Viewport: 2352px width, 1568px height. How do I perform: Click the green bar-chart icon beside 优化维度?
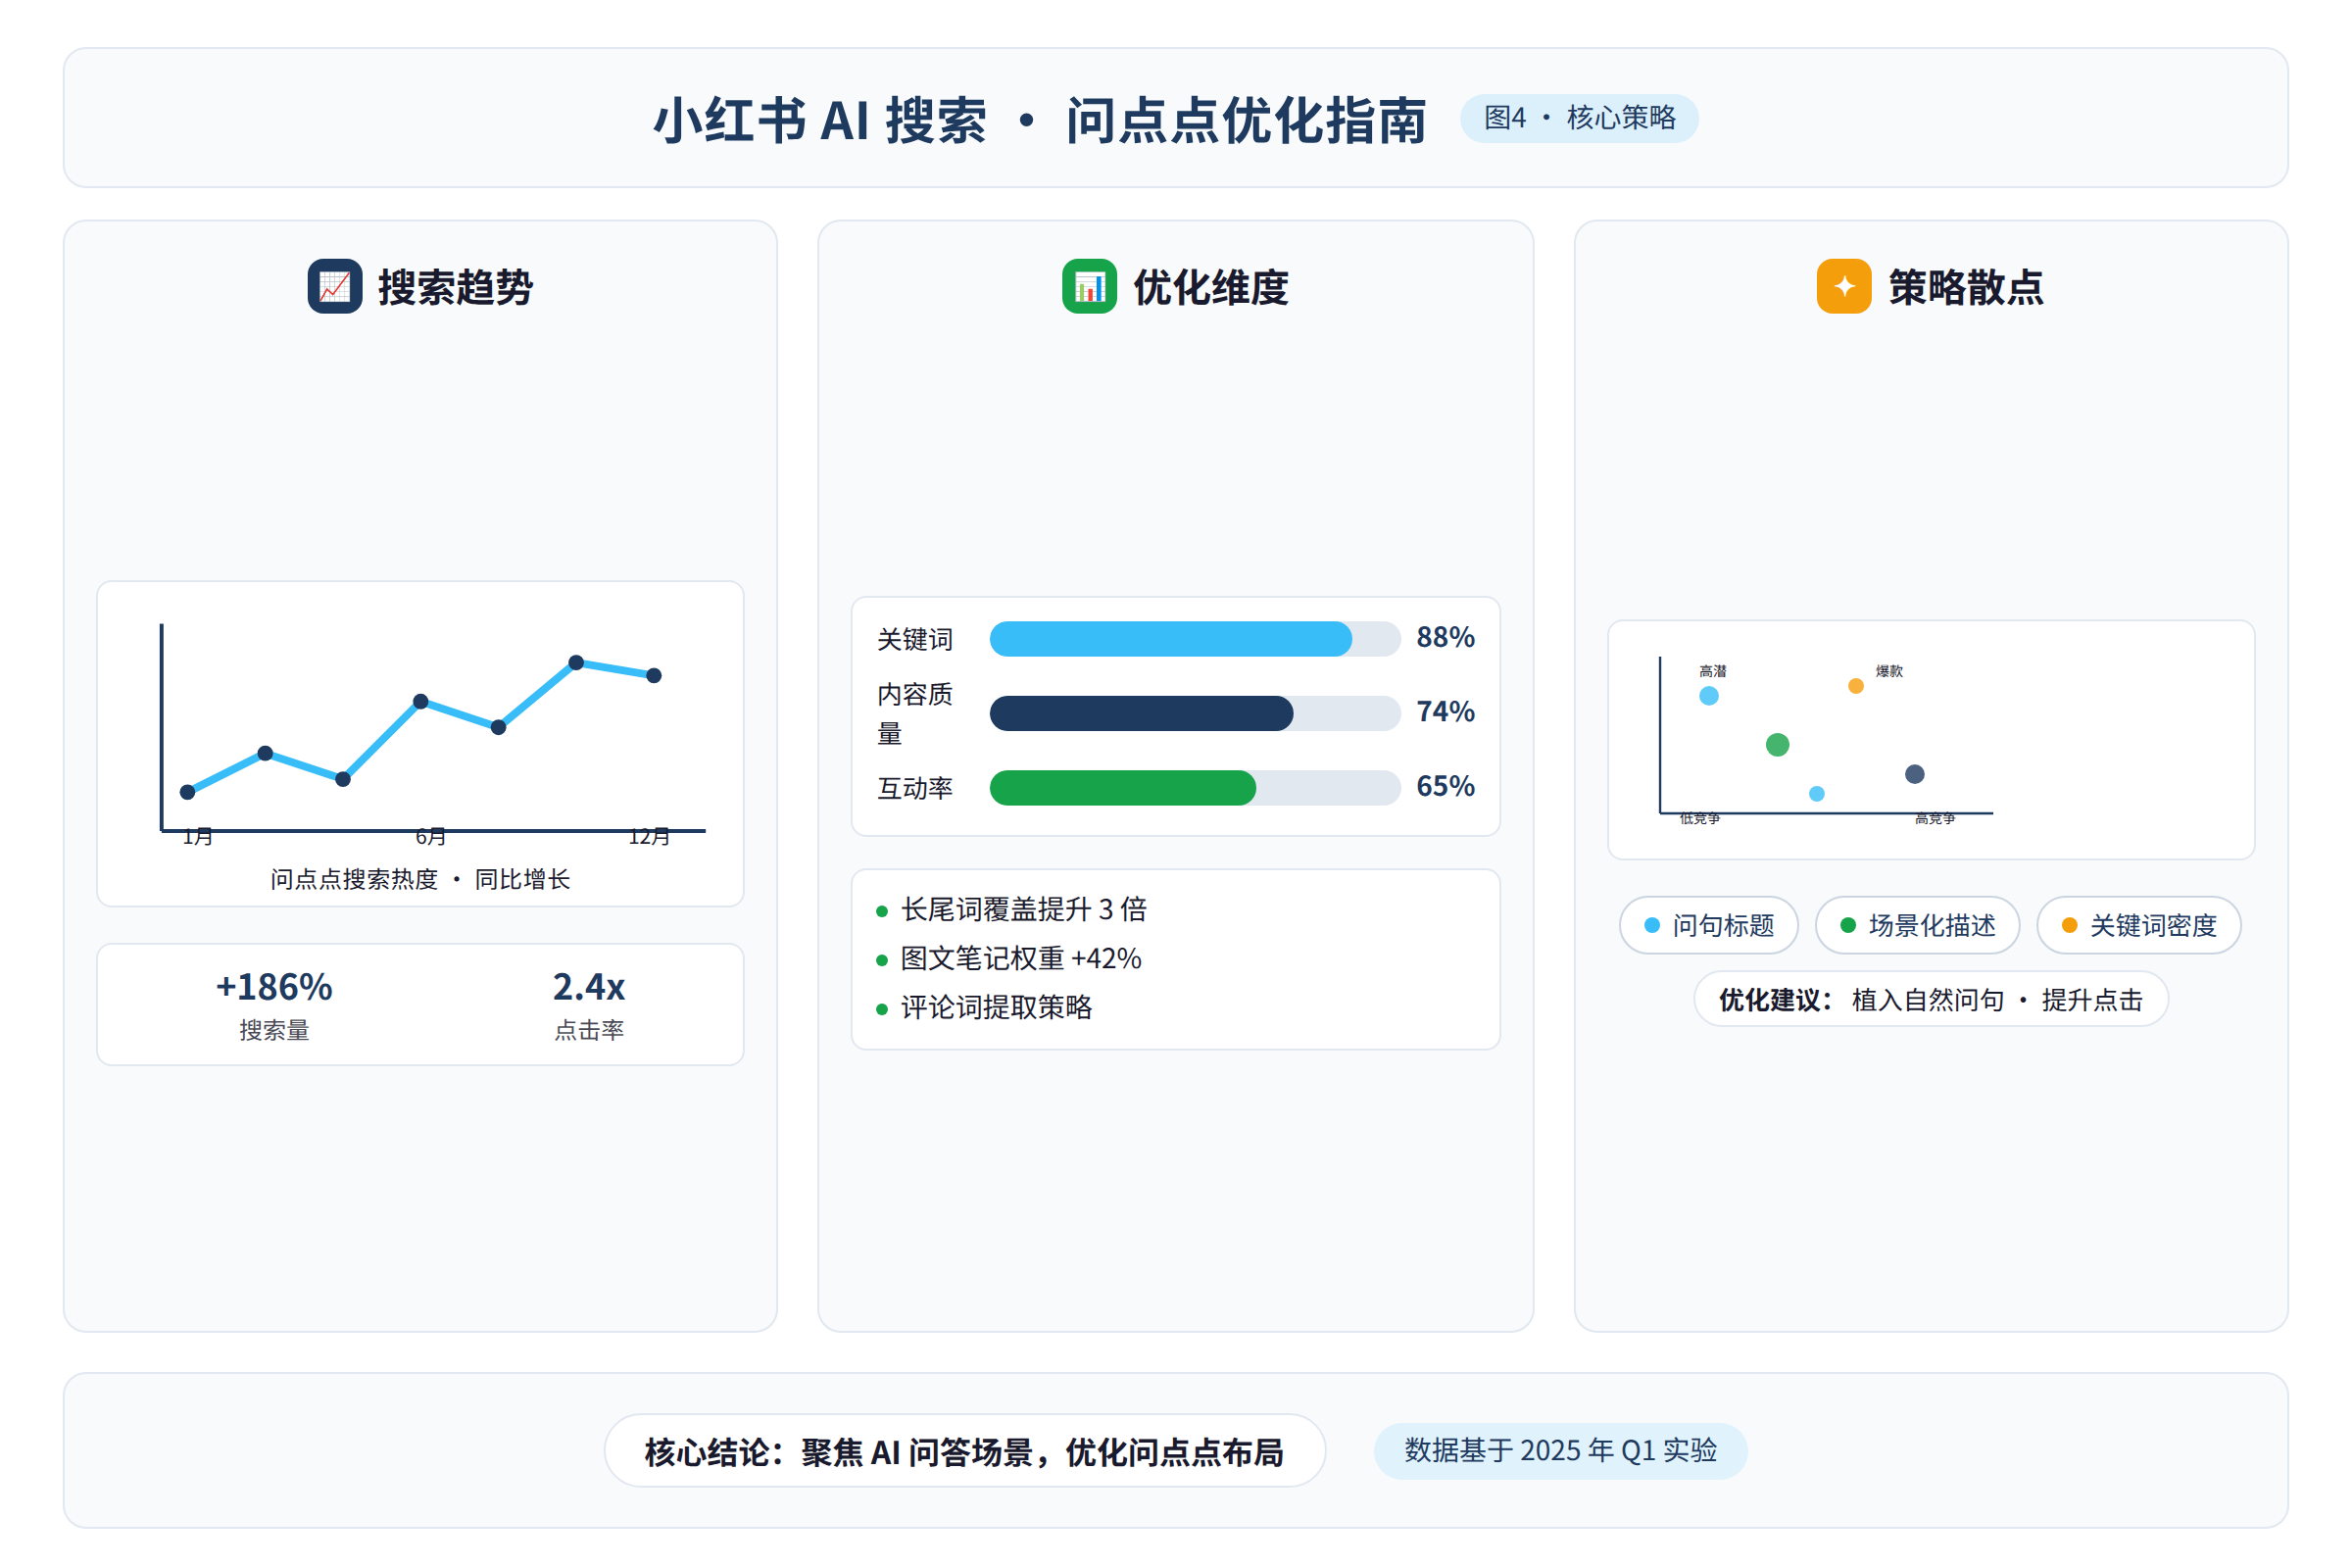coord(1090,286)
